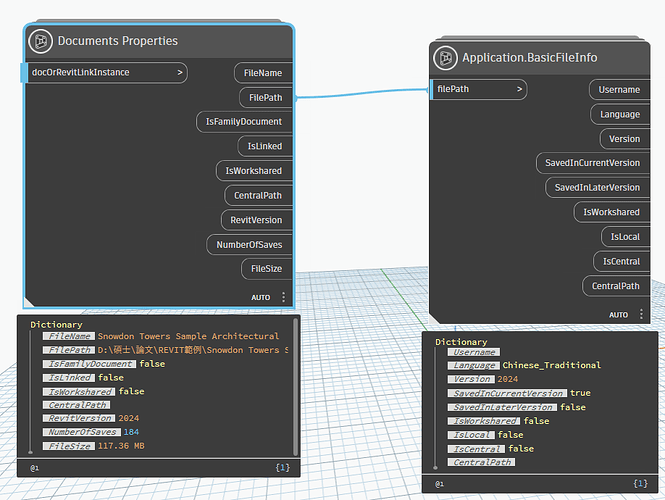This screenshot has width=665, height=500.
Task: Click AUTO lacing on BasicFileInfo node
Action: pyautogui.click(x=619, y=315)
